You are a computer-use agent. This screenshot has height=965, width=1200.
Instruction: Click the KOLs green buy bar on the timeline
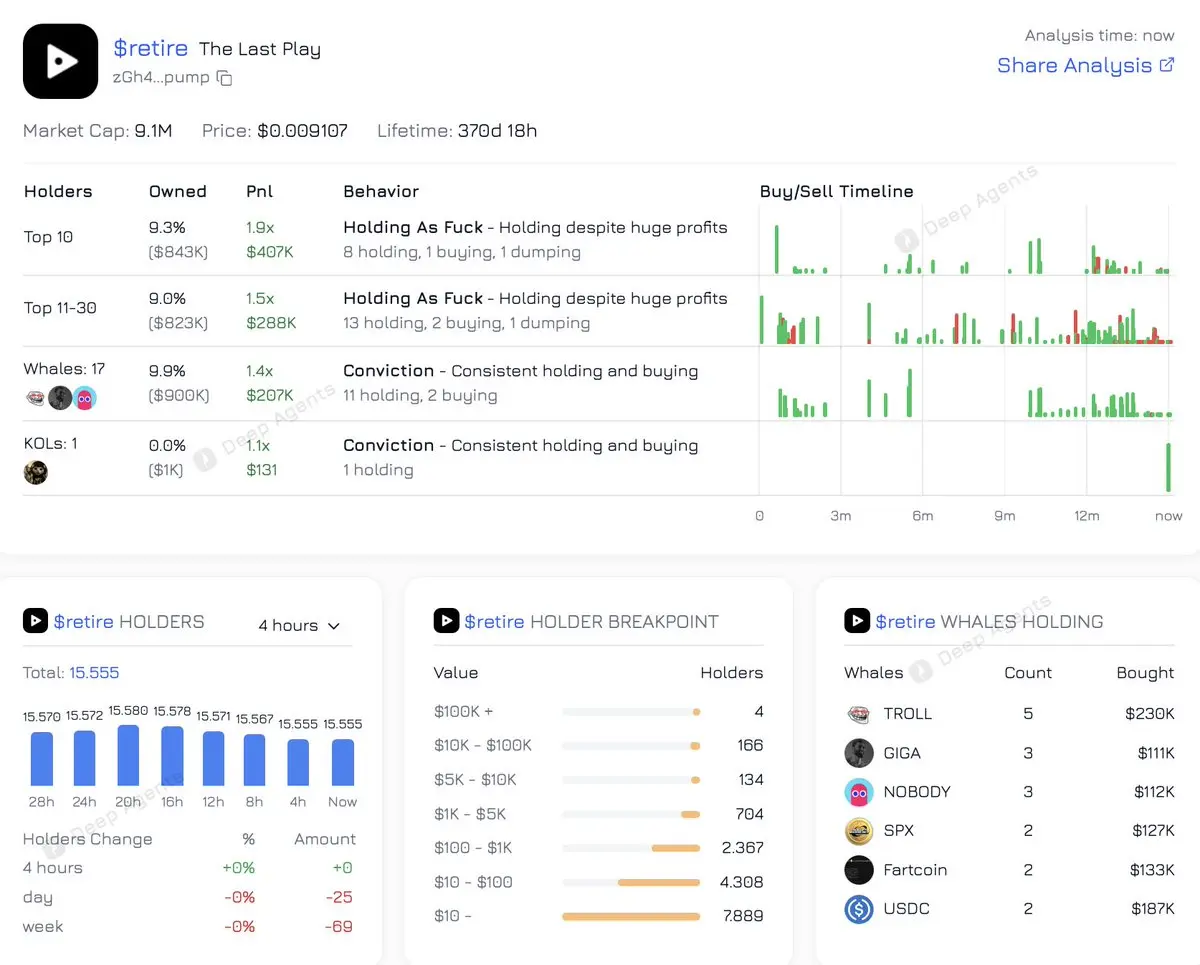(1168, 468)
